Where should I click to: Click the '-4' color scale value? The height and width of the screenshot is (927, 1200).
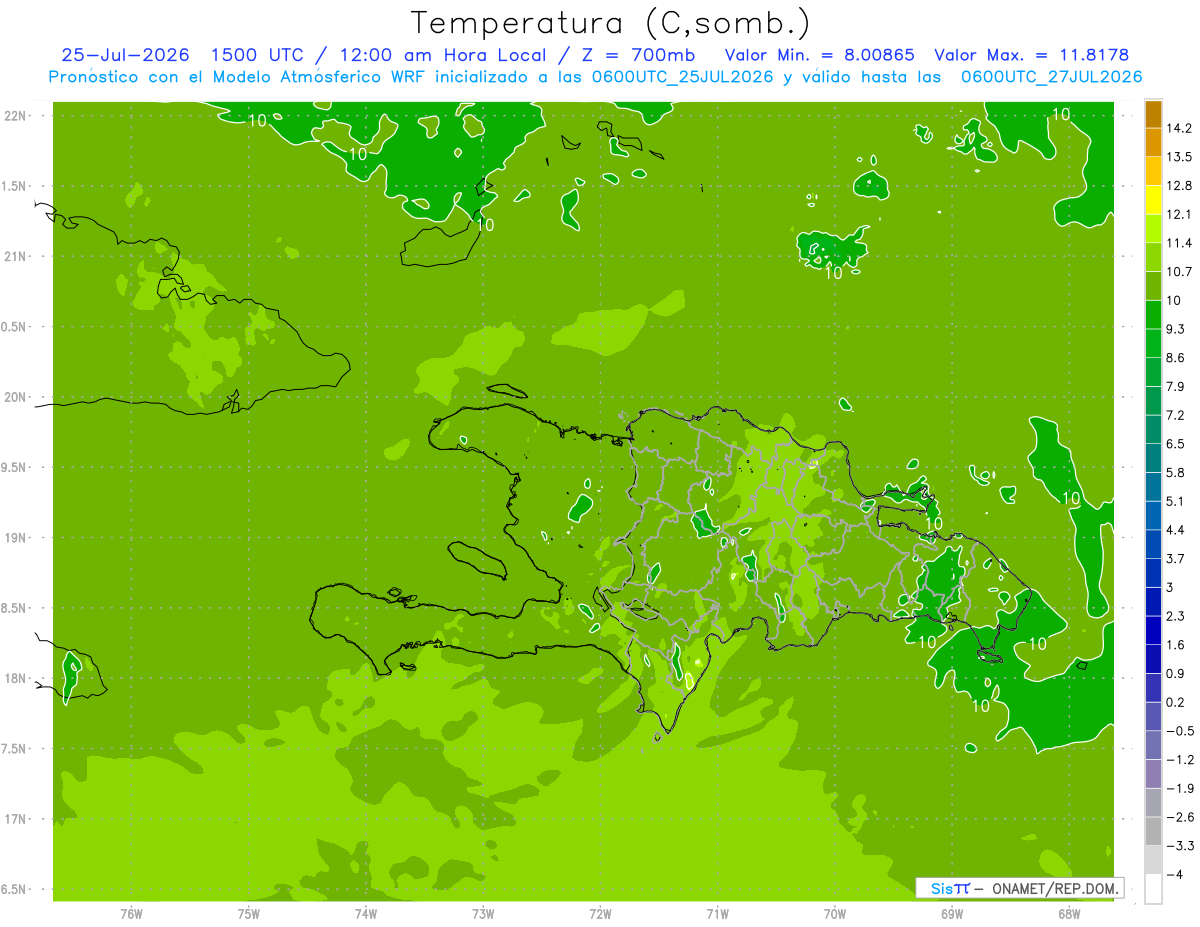click(x=1174, y=874)
